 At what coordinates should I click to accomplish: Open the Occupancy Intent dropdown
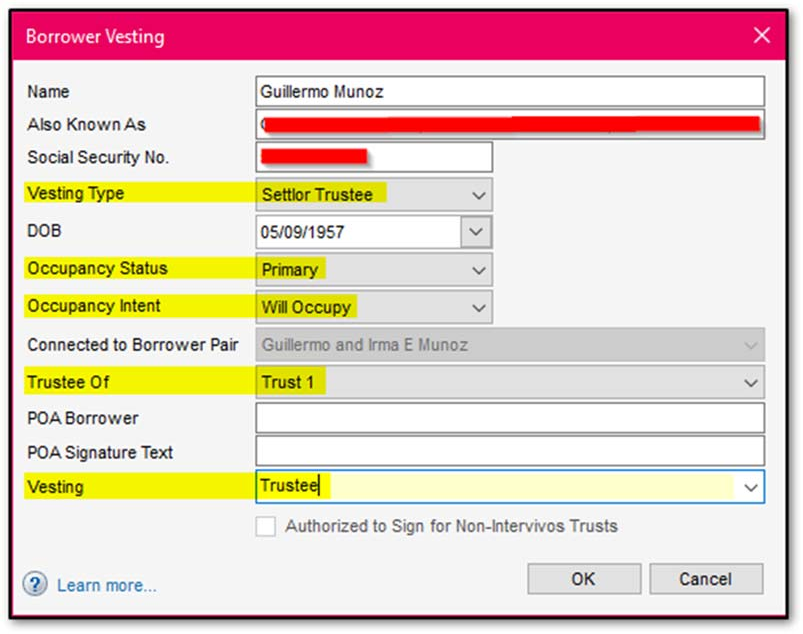click(x=480, y=306)
